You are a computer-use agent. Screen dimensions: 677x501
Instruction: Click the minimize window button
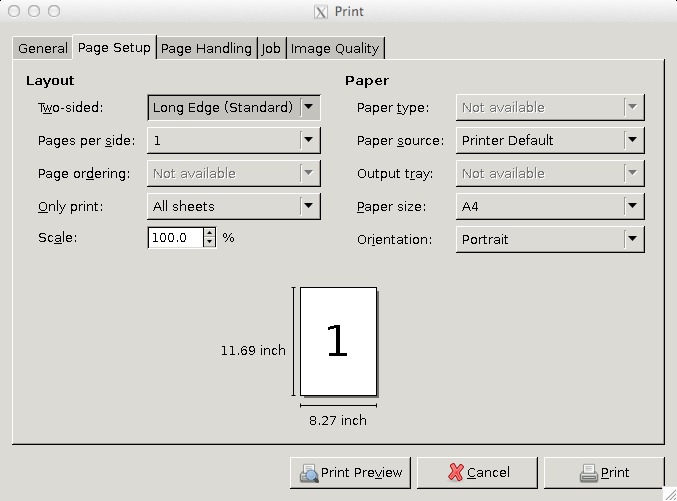point(34,11)
